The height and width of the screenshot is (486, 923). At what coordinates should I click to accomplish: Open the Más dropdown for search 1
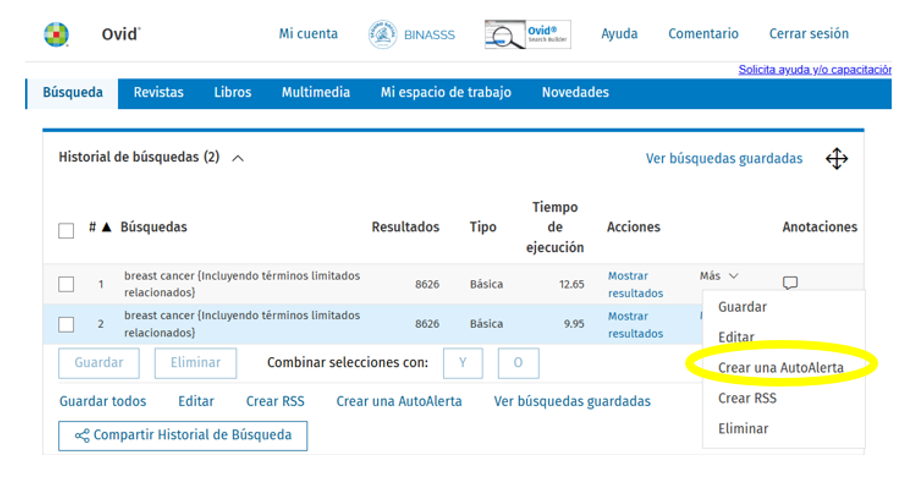click(719, 276)
